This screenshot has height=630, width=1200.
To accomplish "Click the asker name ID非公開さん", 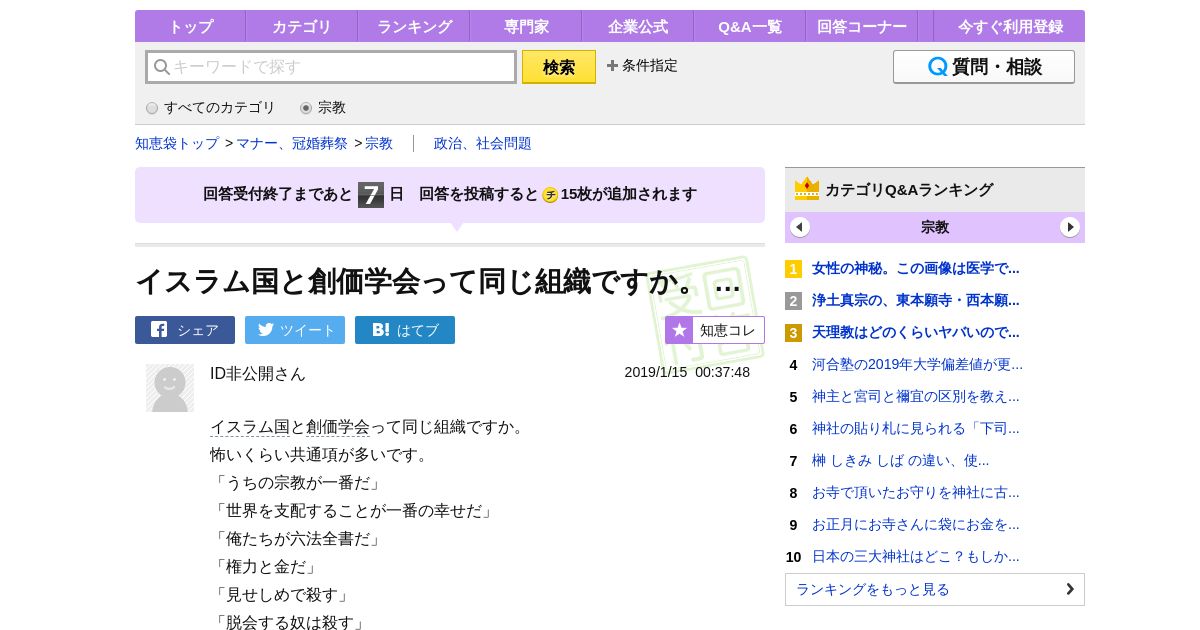I will click(258, 373).
